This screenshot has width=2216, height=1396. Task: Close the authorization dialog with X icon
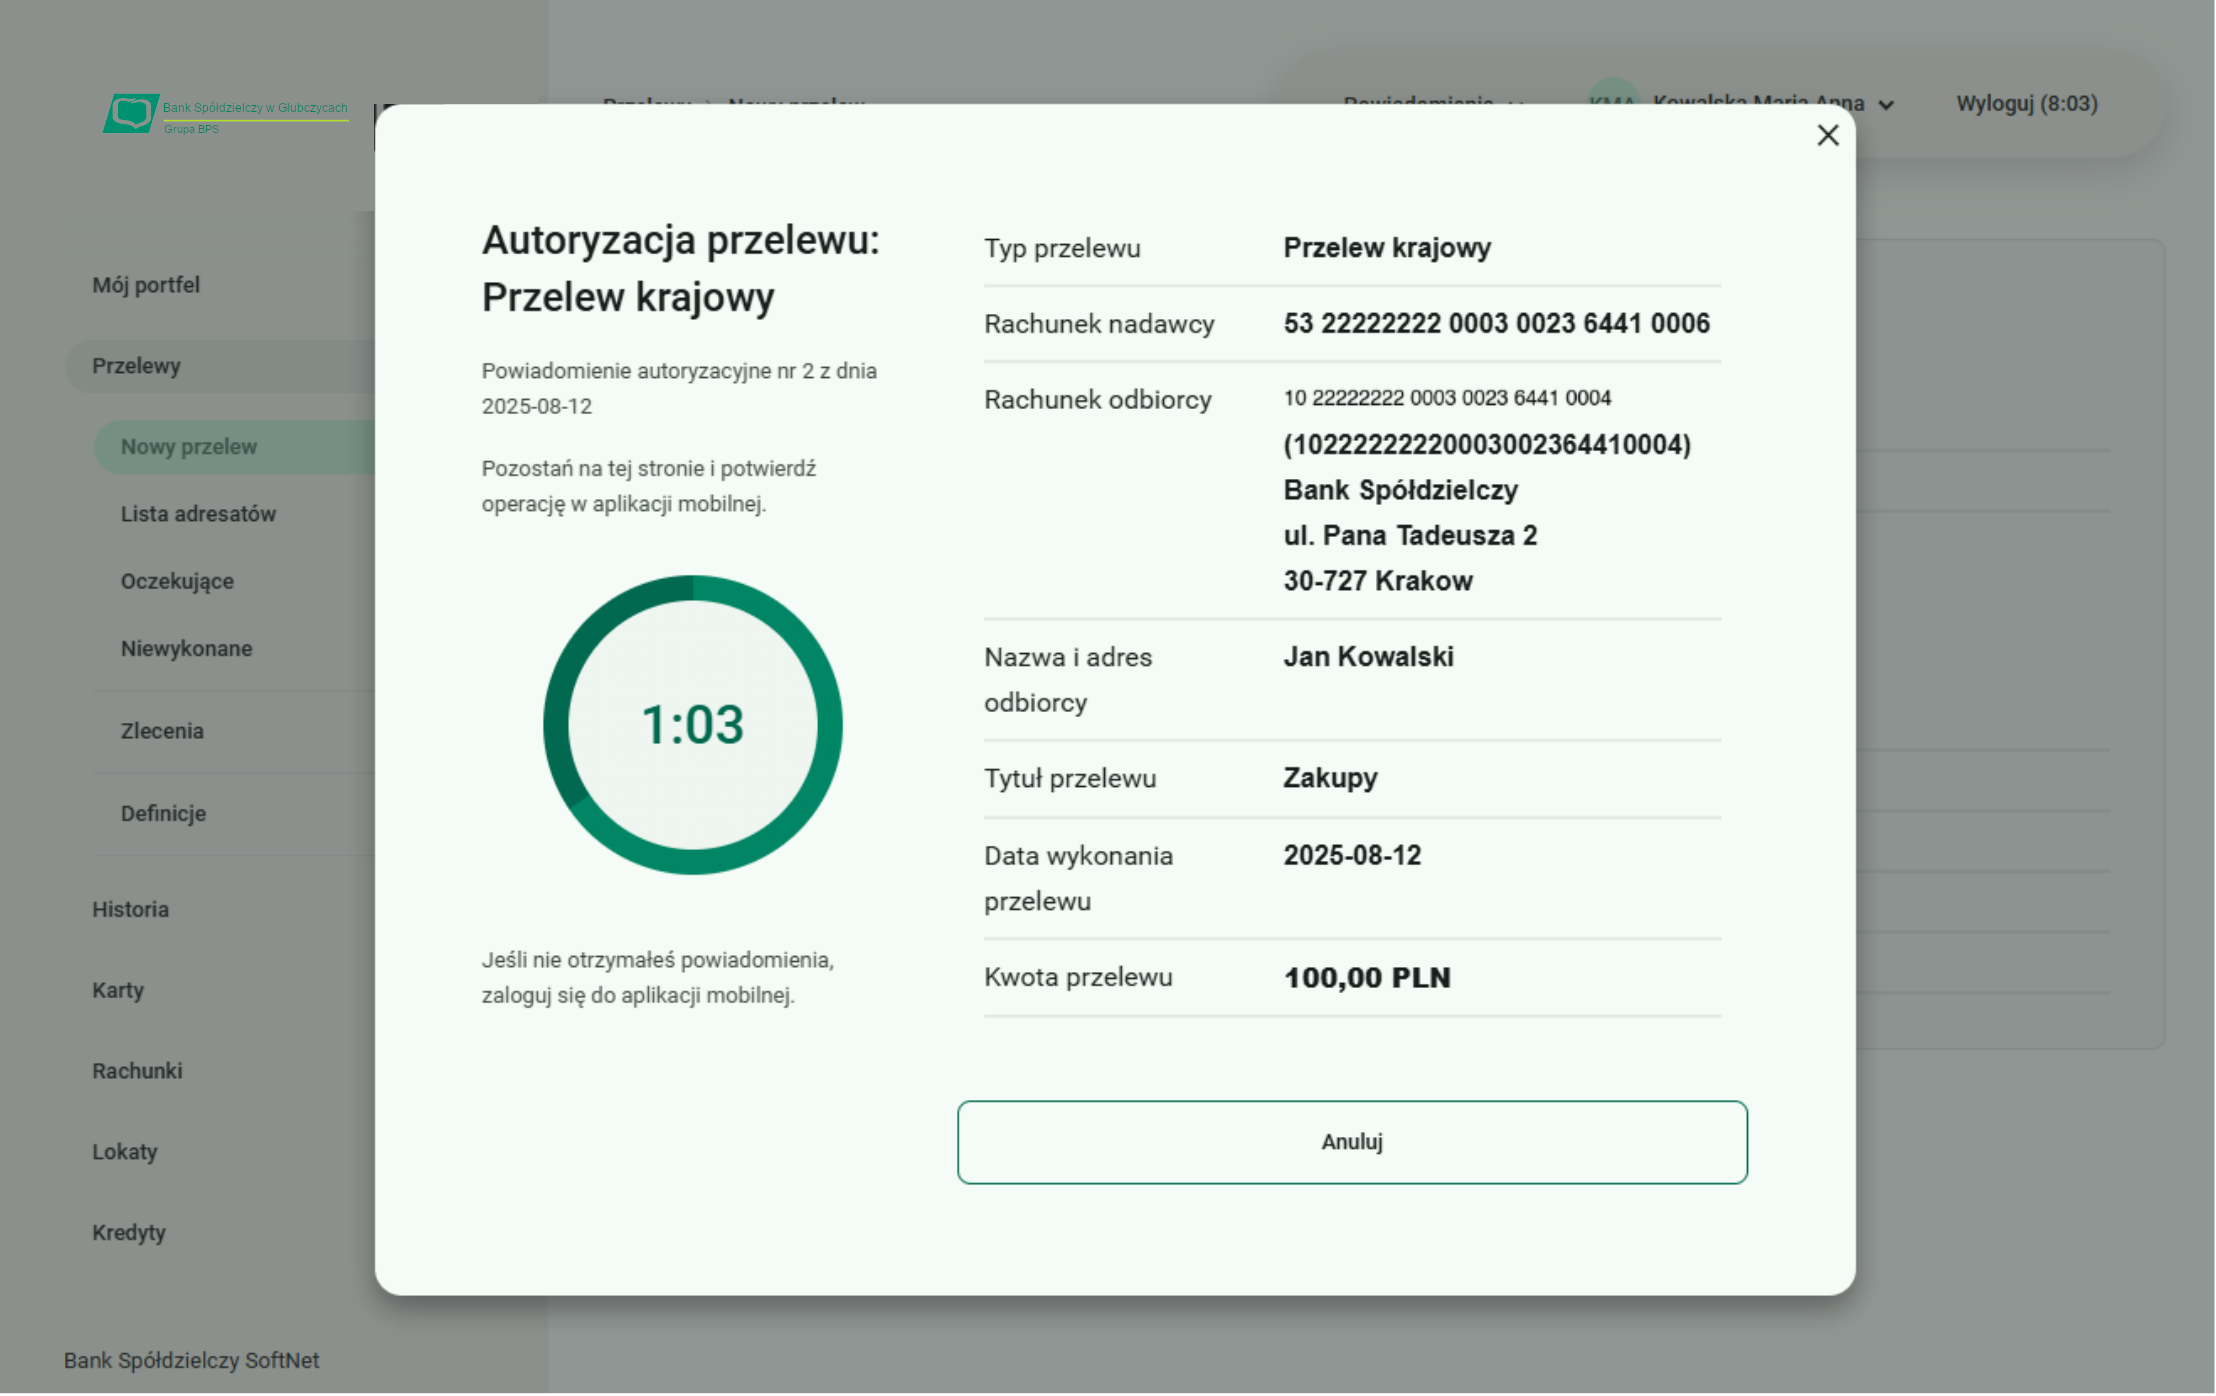pyautogui.click(x=1827, y=135)
